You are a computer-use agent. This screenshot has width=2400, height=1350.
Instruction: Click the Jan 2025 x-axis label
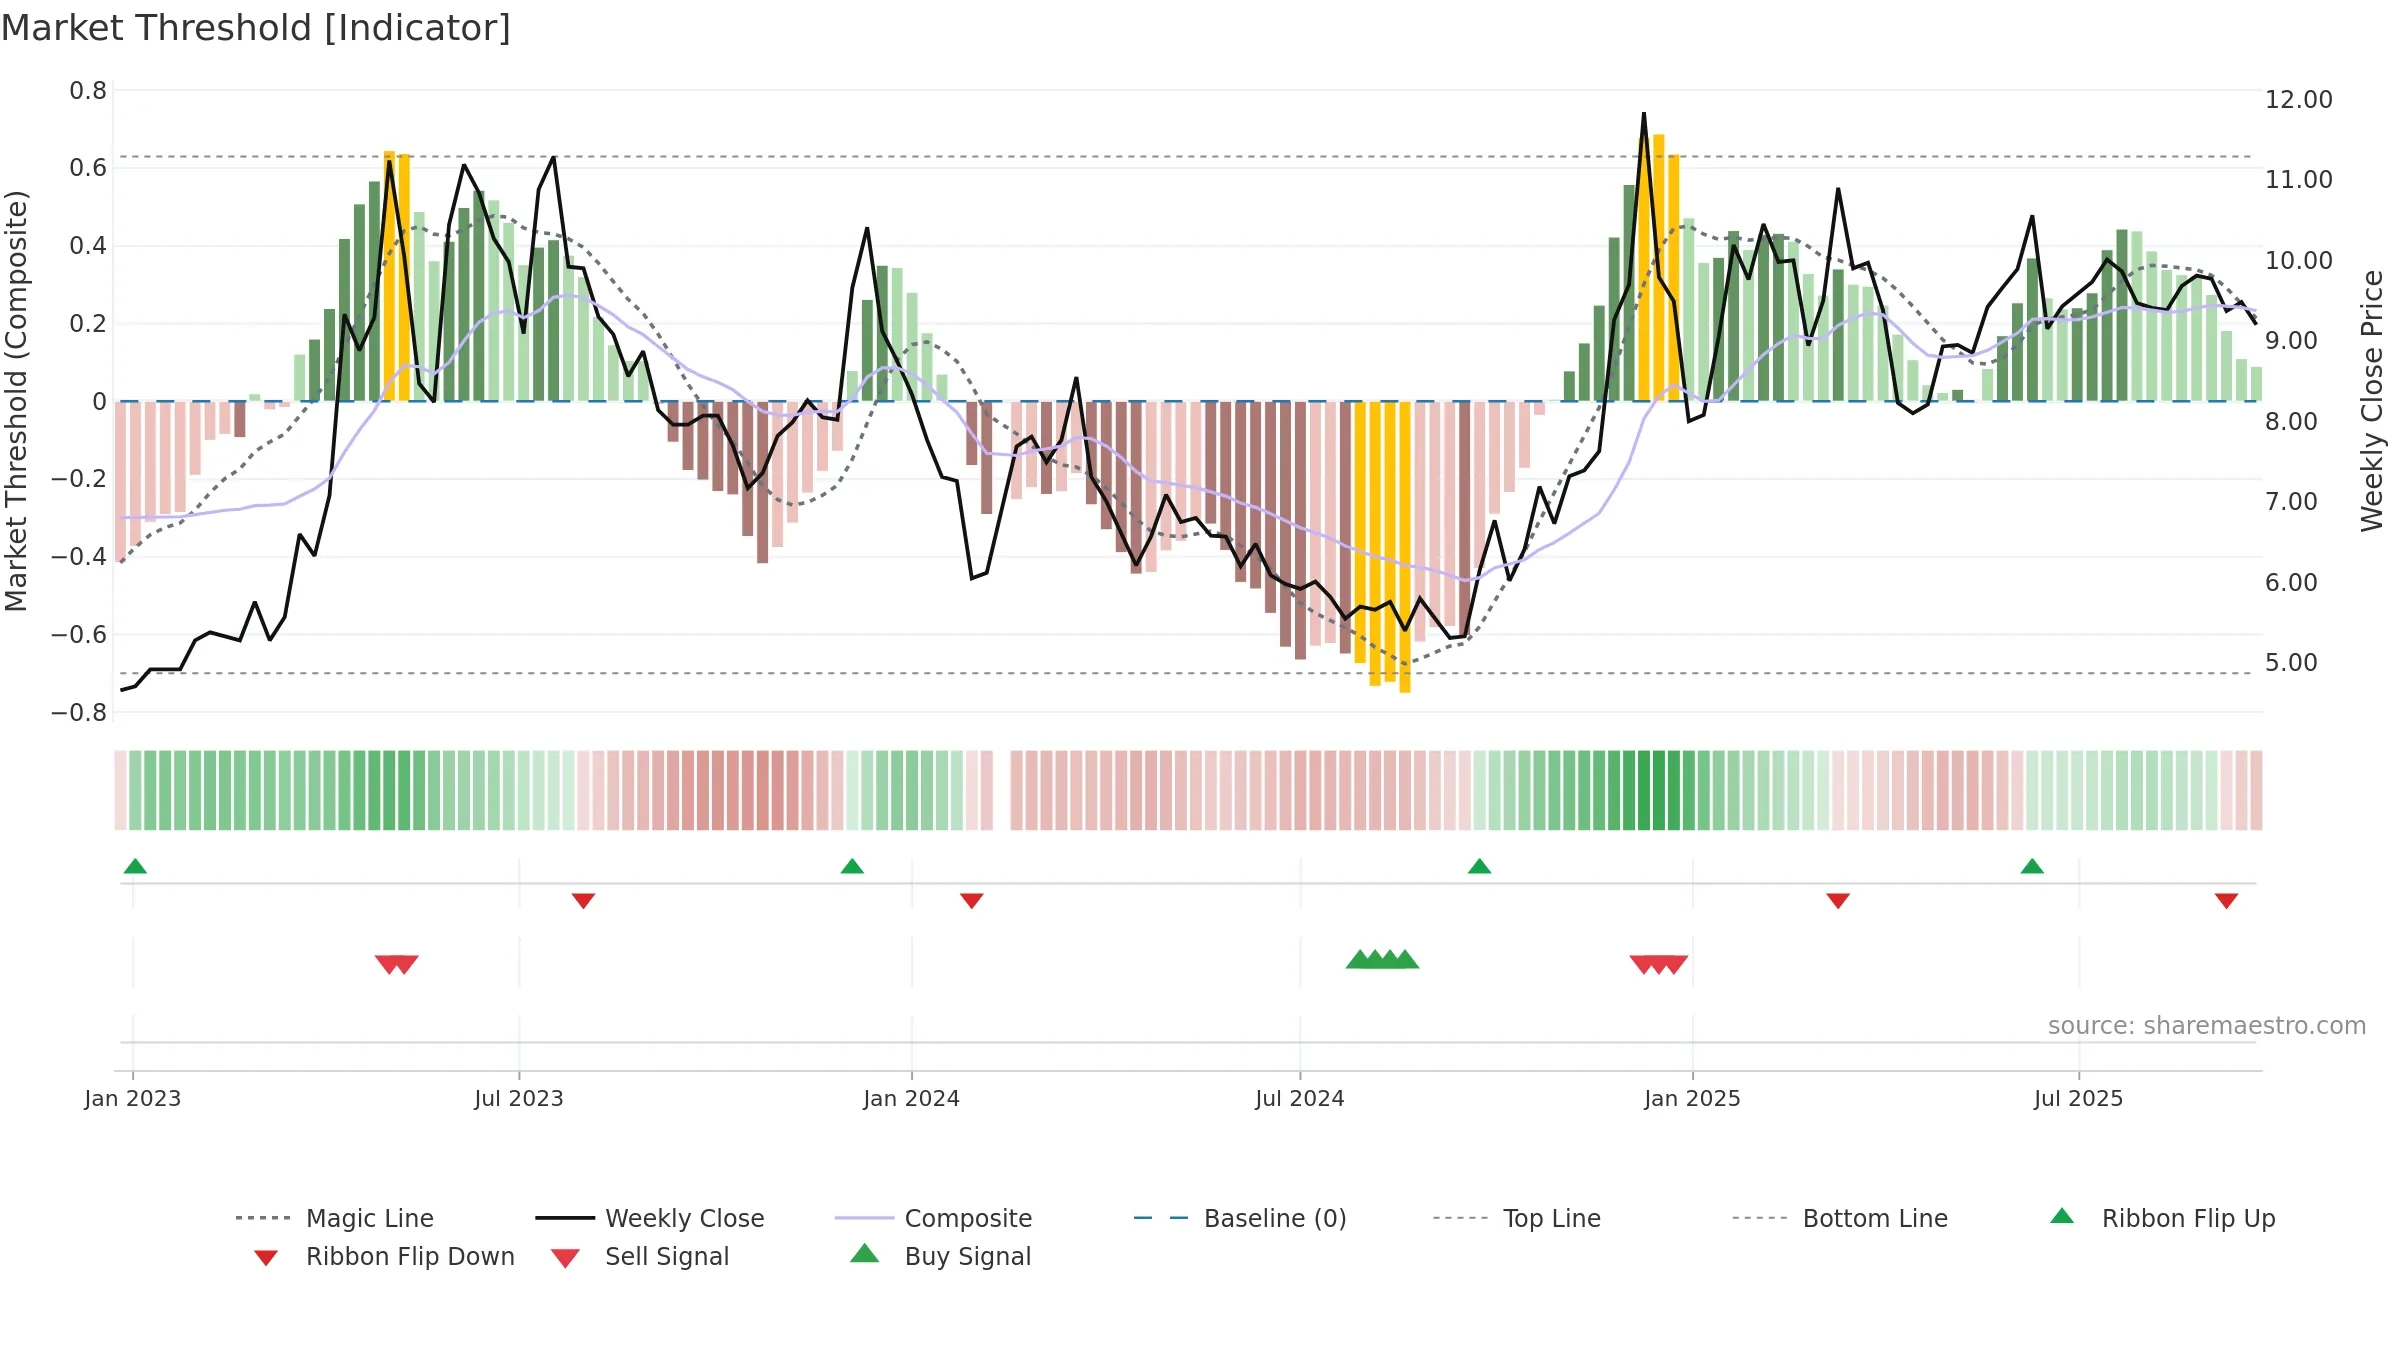tap(1692, 1098)
